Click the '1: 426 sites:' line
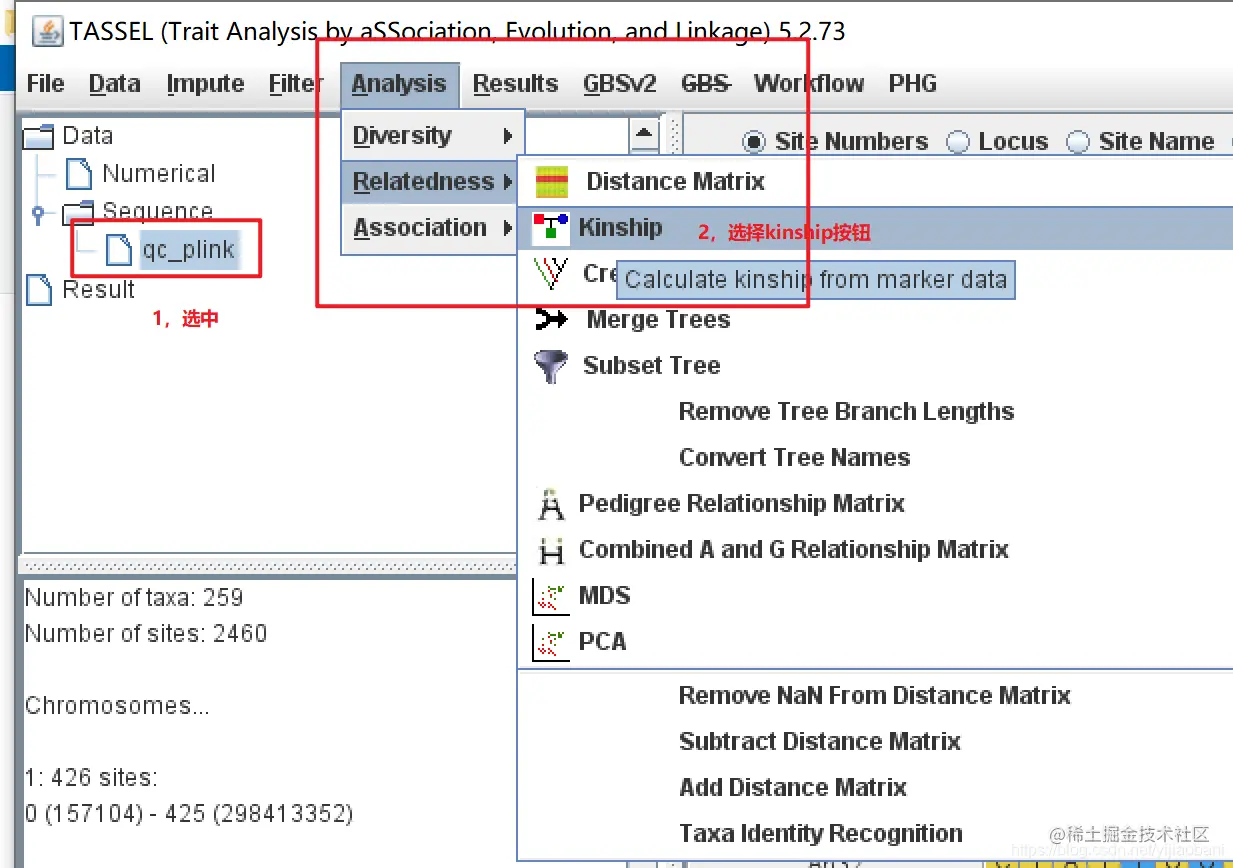1233x868 pixels. (x=91, y=778)
